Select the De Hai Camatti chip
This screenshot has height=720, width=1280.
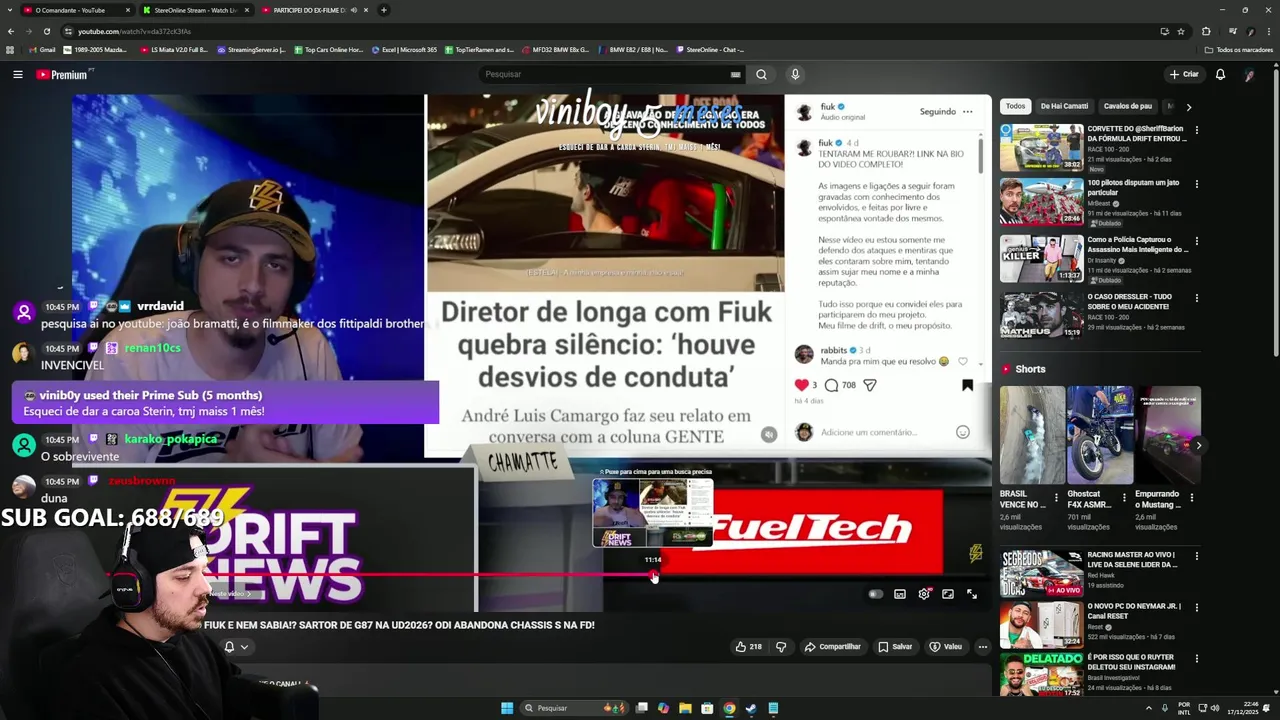click(x=1064, y=106)
